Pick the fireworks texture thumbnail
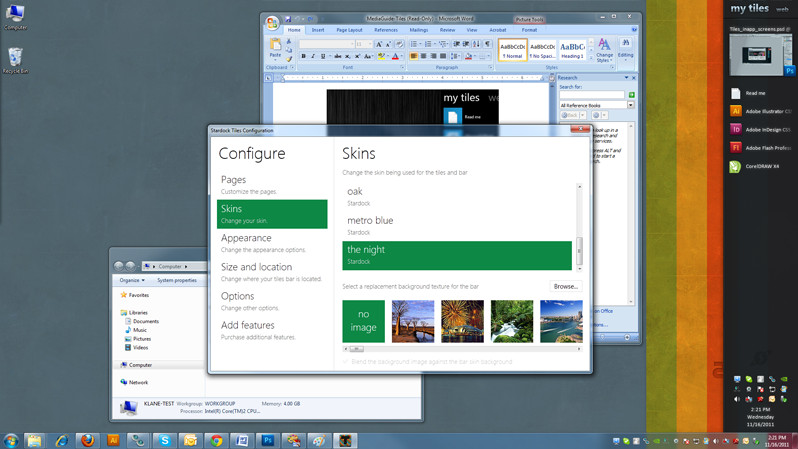 (x=462, y=321)
